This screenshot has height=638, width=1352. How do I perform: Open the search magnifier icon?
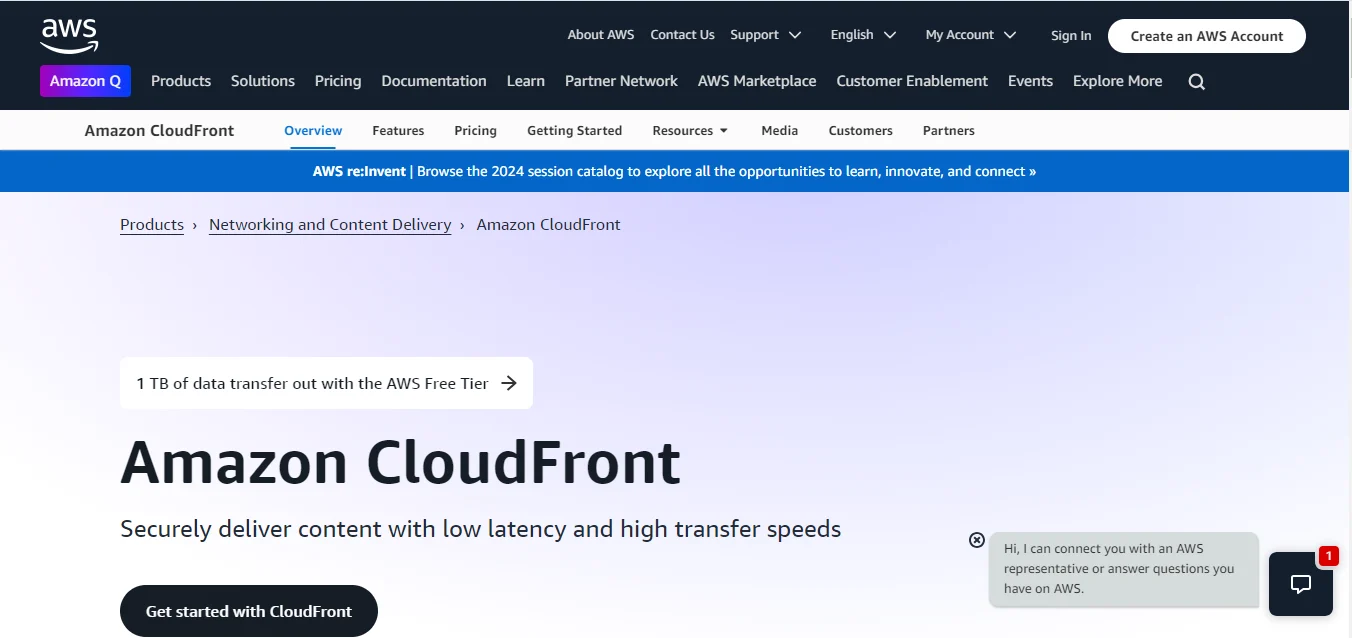1196,82
